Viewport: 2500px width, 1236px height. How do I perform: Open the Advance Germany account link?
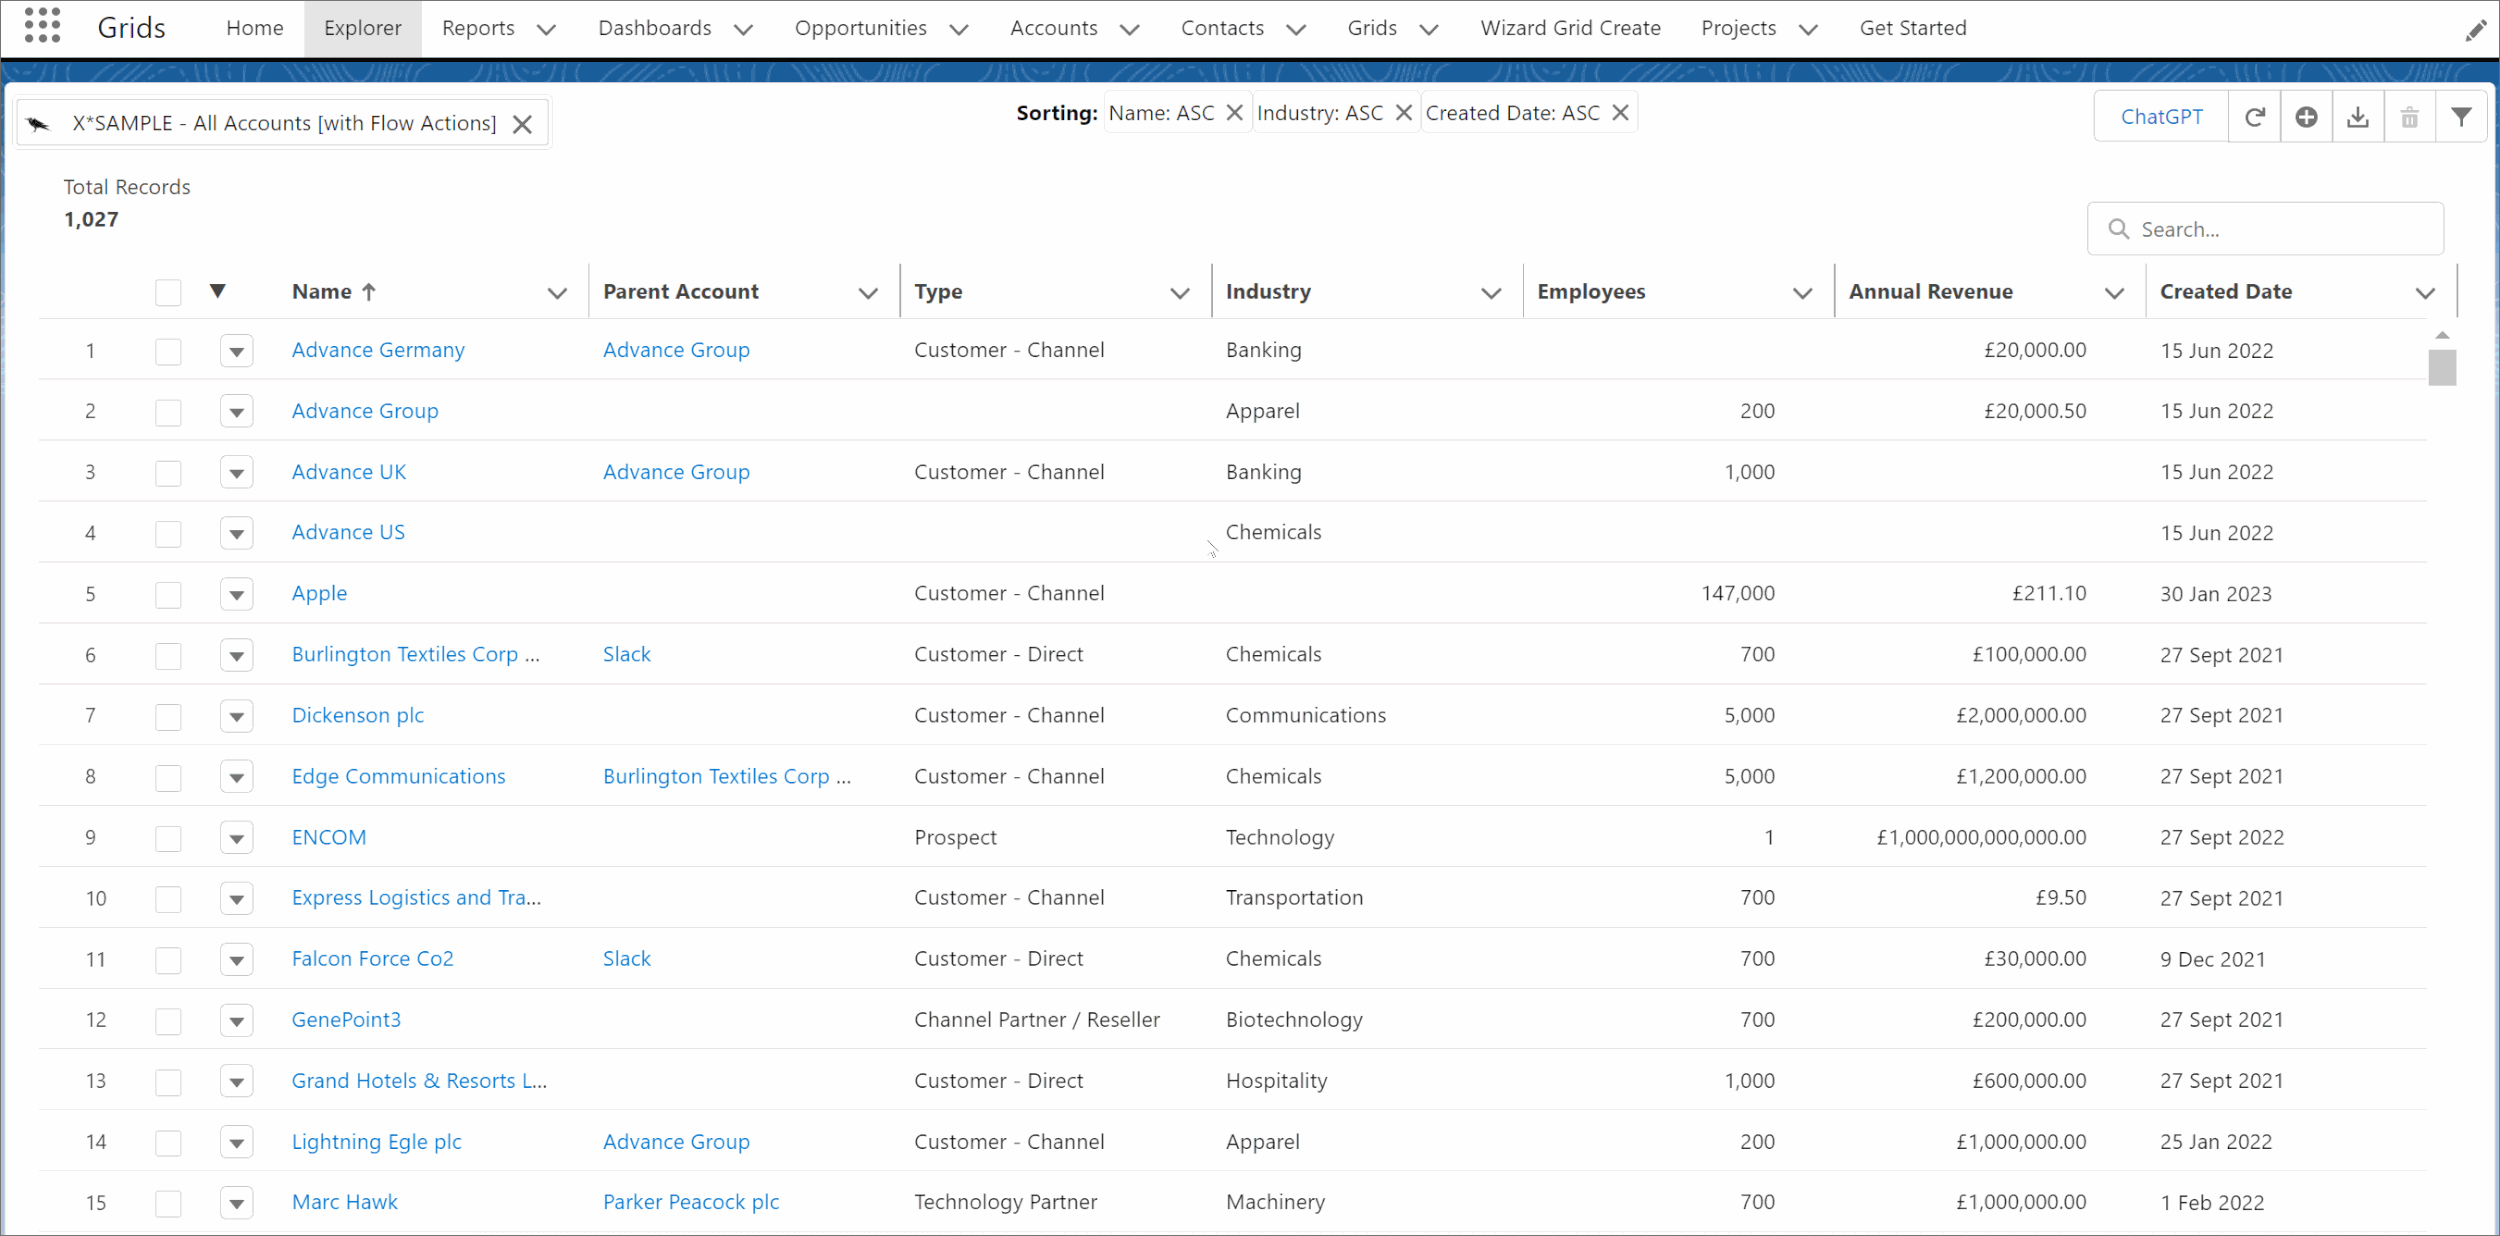378,350
